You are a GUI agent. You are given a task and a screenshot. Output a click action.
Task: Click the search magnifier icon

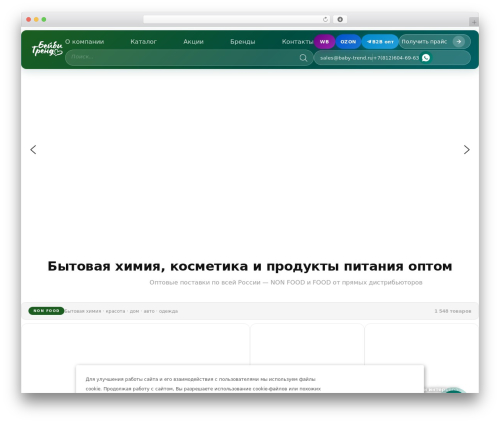[x=303, y=58]
